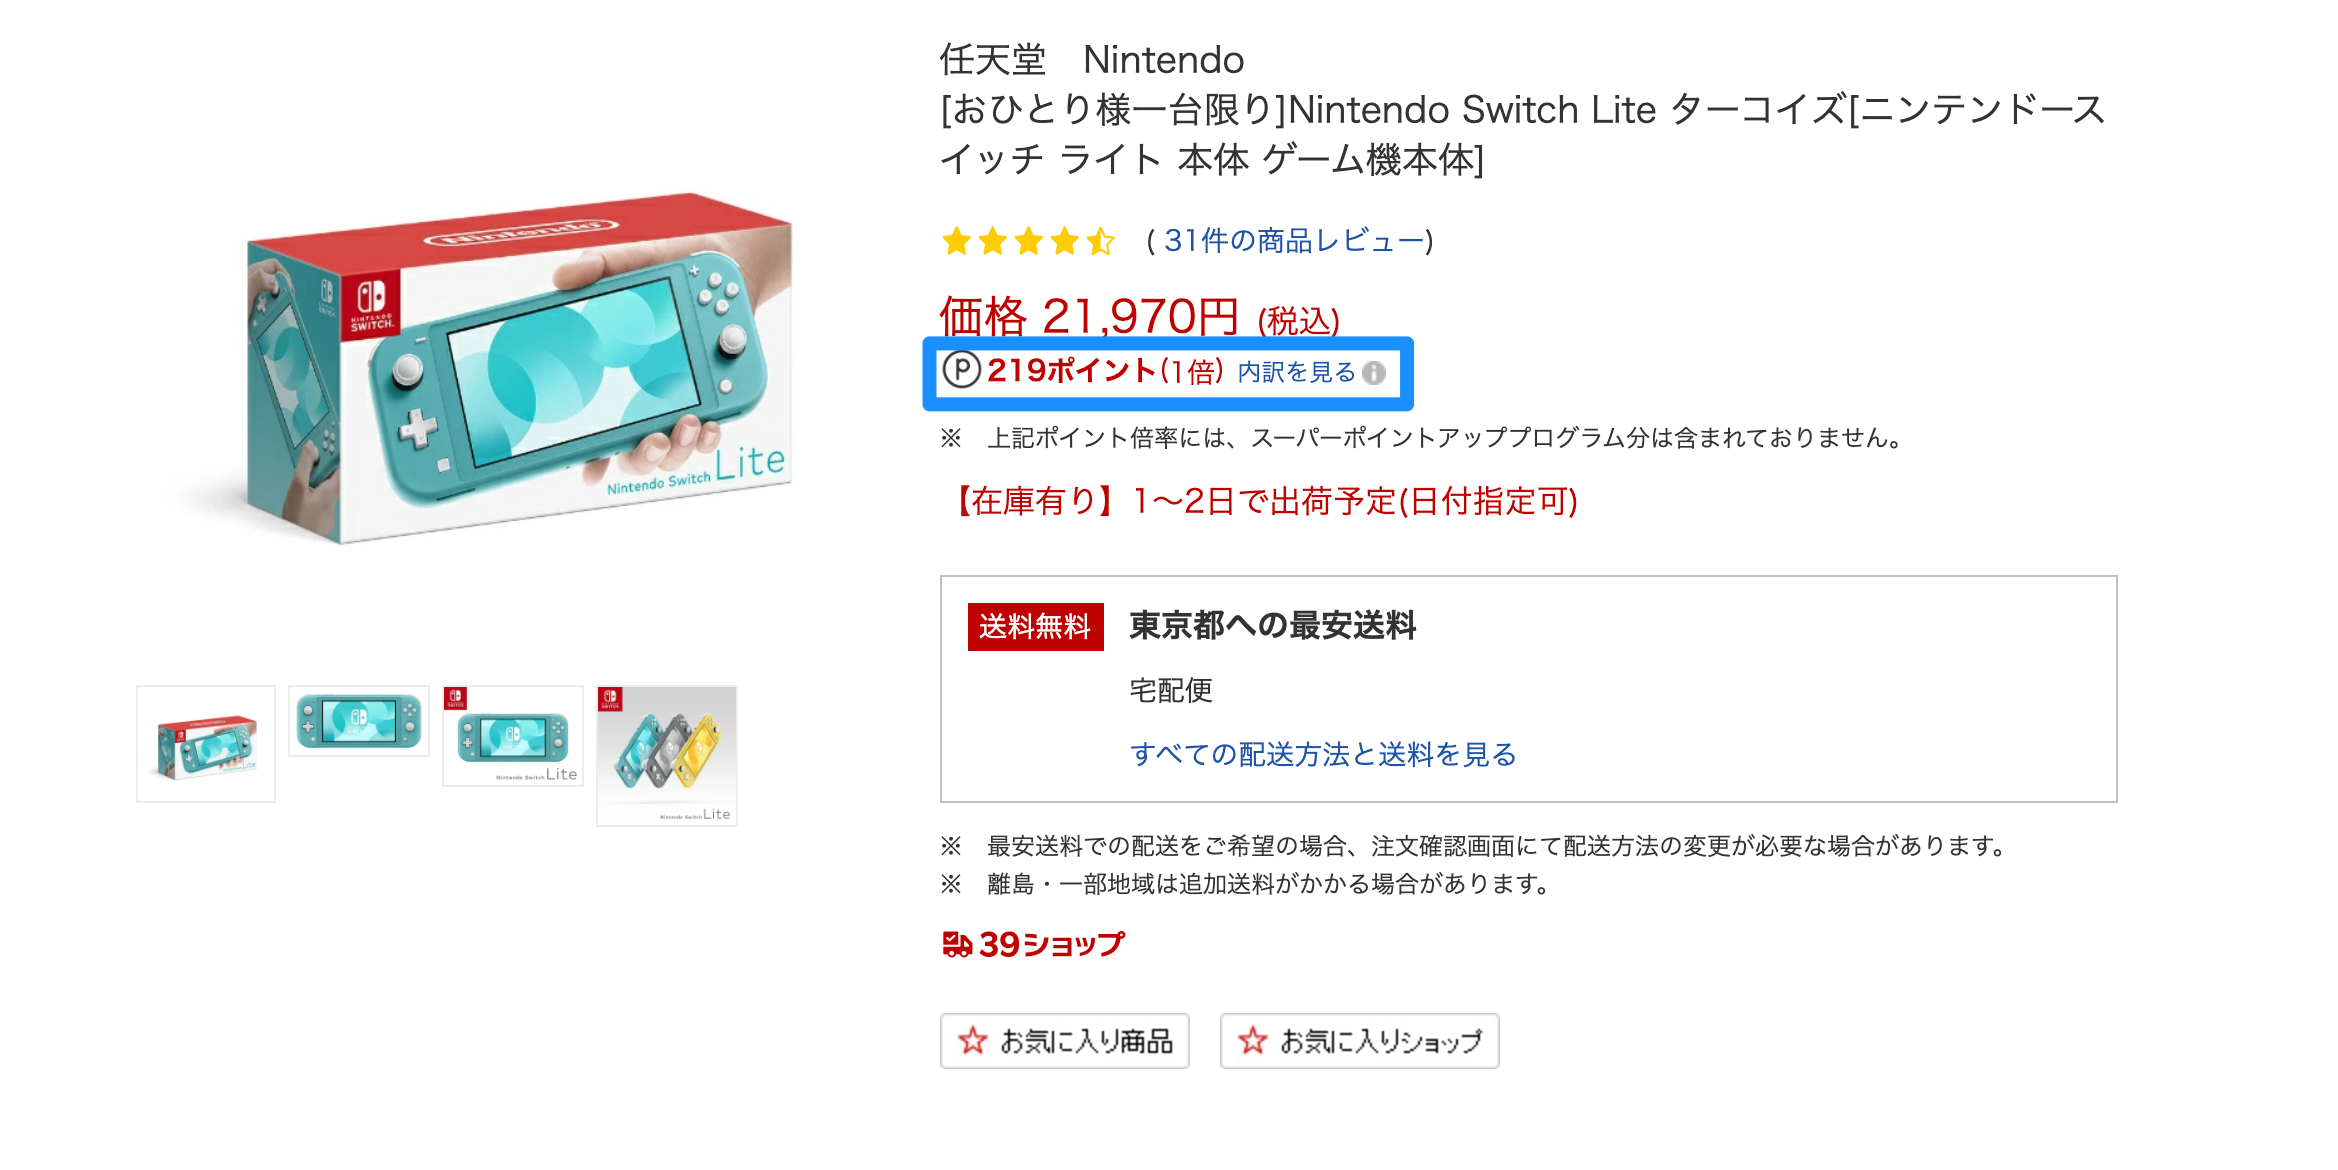This screenshot has height=1170, width=2338.
Task: Add item to favorites with お気に入り商品
Action: [1063, 1040]
